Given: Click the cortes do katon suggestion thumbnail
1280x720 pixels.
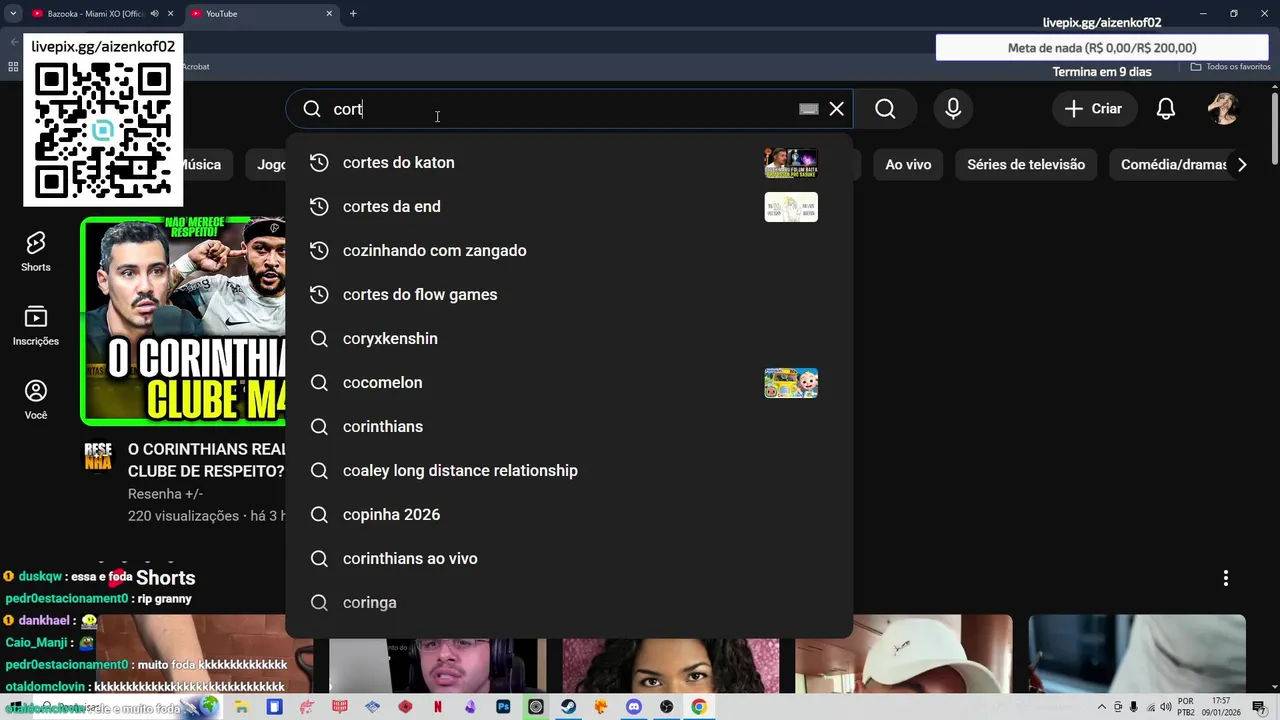Looking at the screenshot, I should (x=791, y=163).
